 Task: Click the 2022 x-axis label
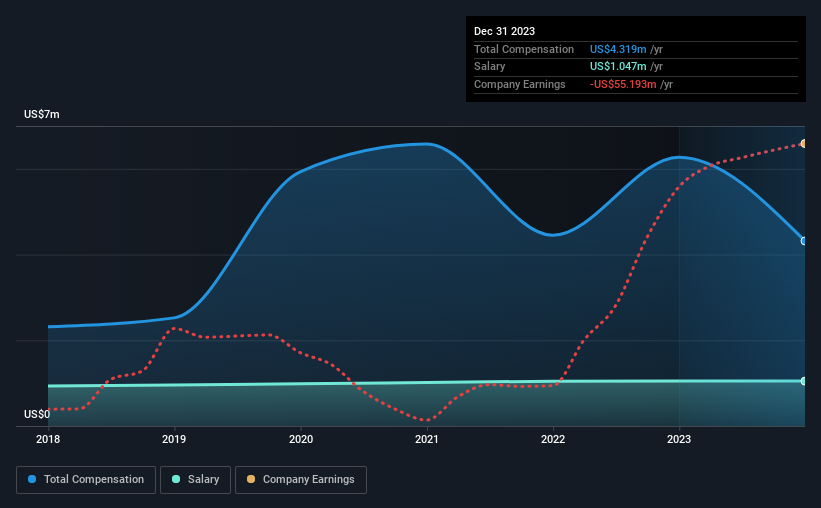pyautogui.click(x=553, y=439)
